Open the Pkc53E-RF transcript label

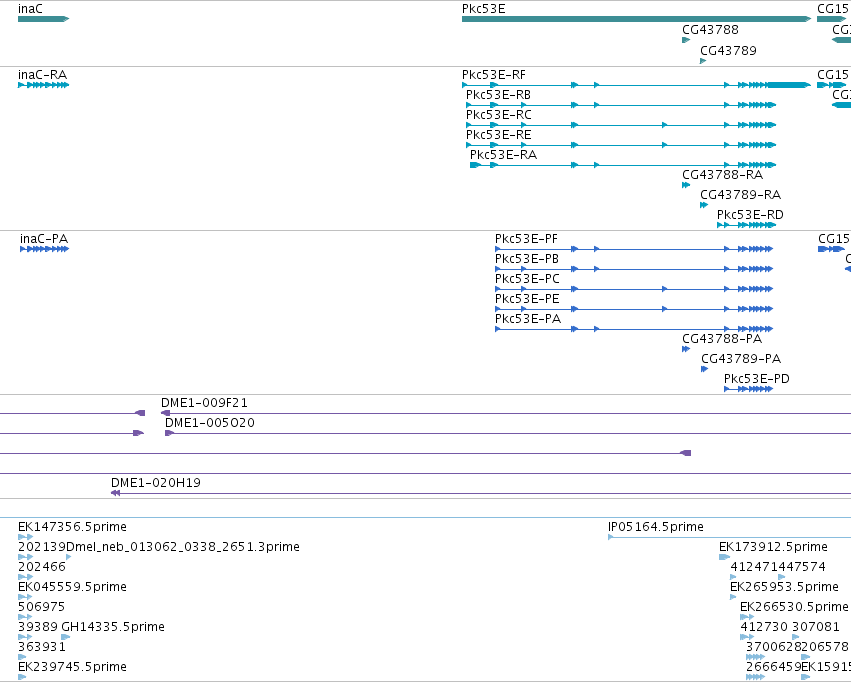point(493,75)
